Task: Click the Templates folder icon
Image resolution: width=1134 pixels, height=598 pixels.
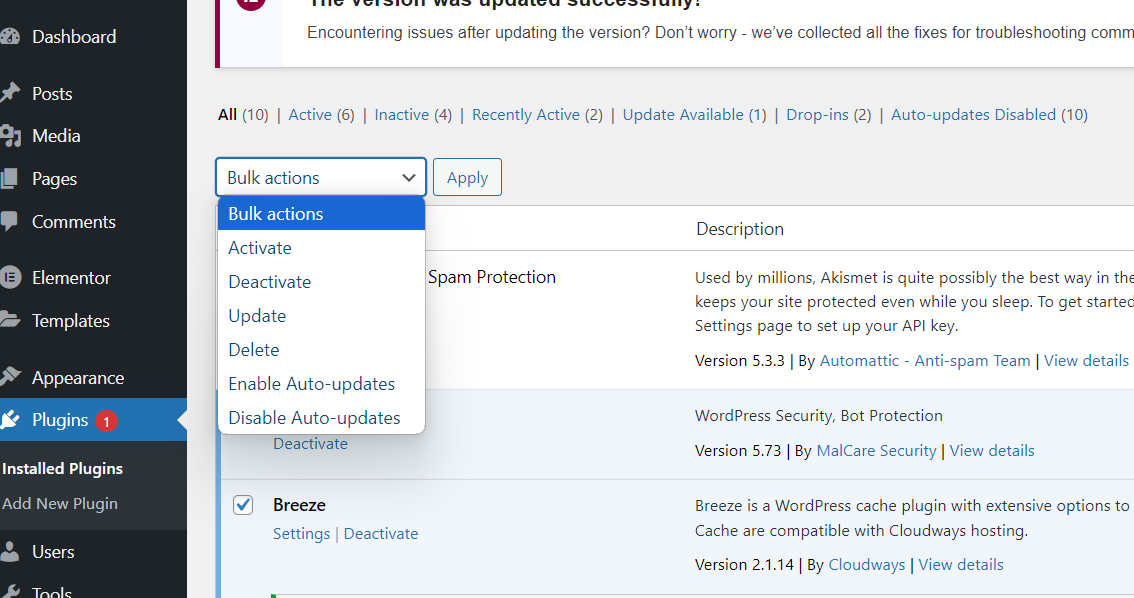Action: [10, 320]
